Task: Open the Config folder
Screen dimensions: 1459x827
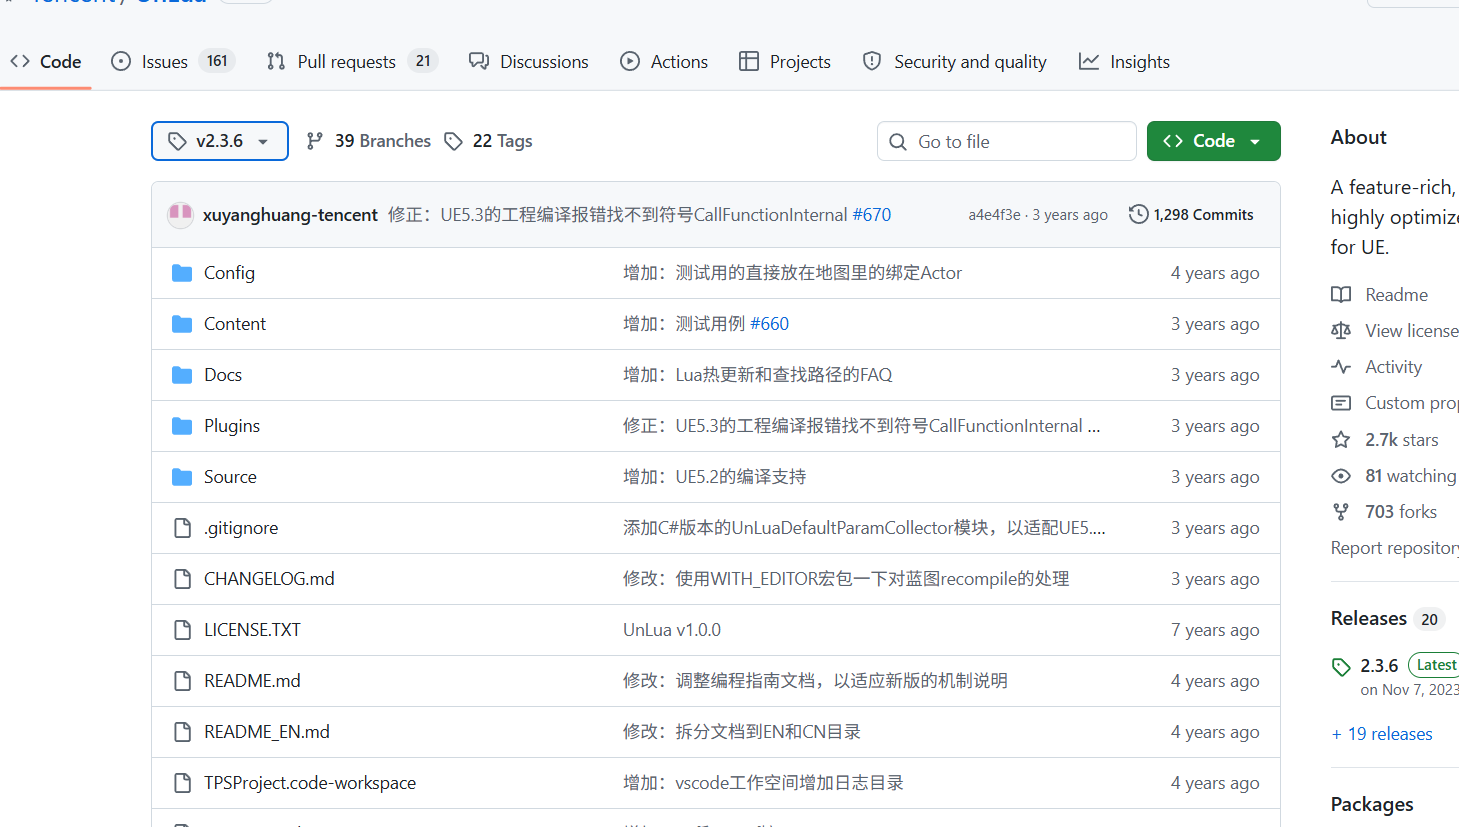Action: point(229,273)
